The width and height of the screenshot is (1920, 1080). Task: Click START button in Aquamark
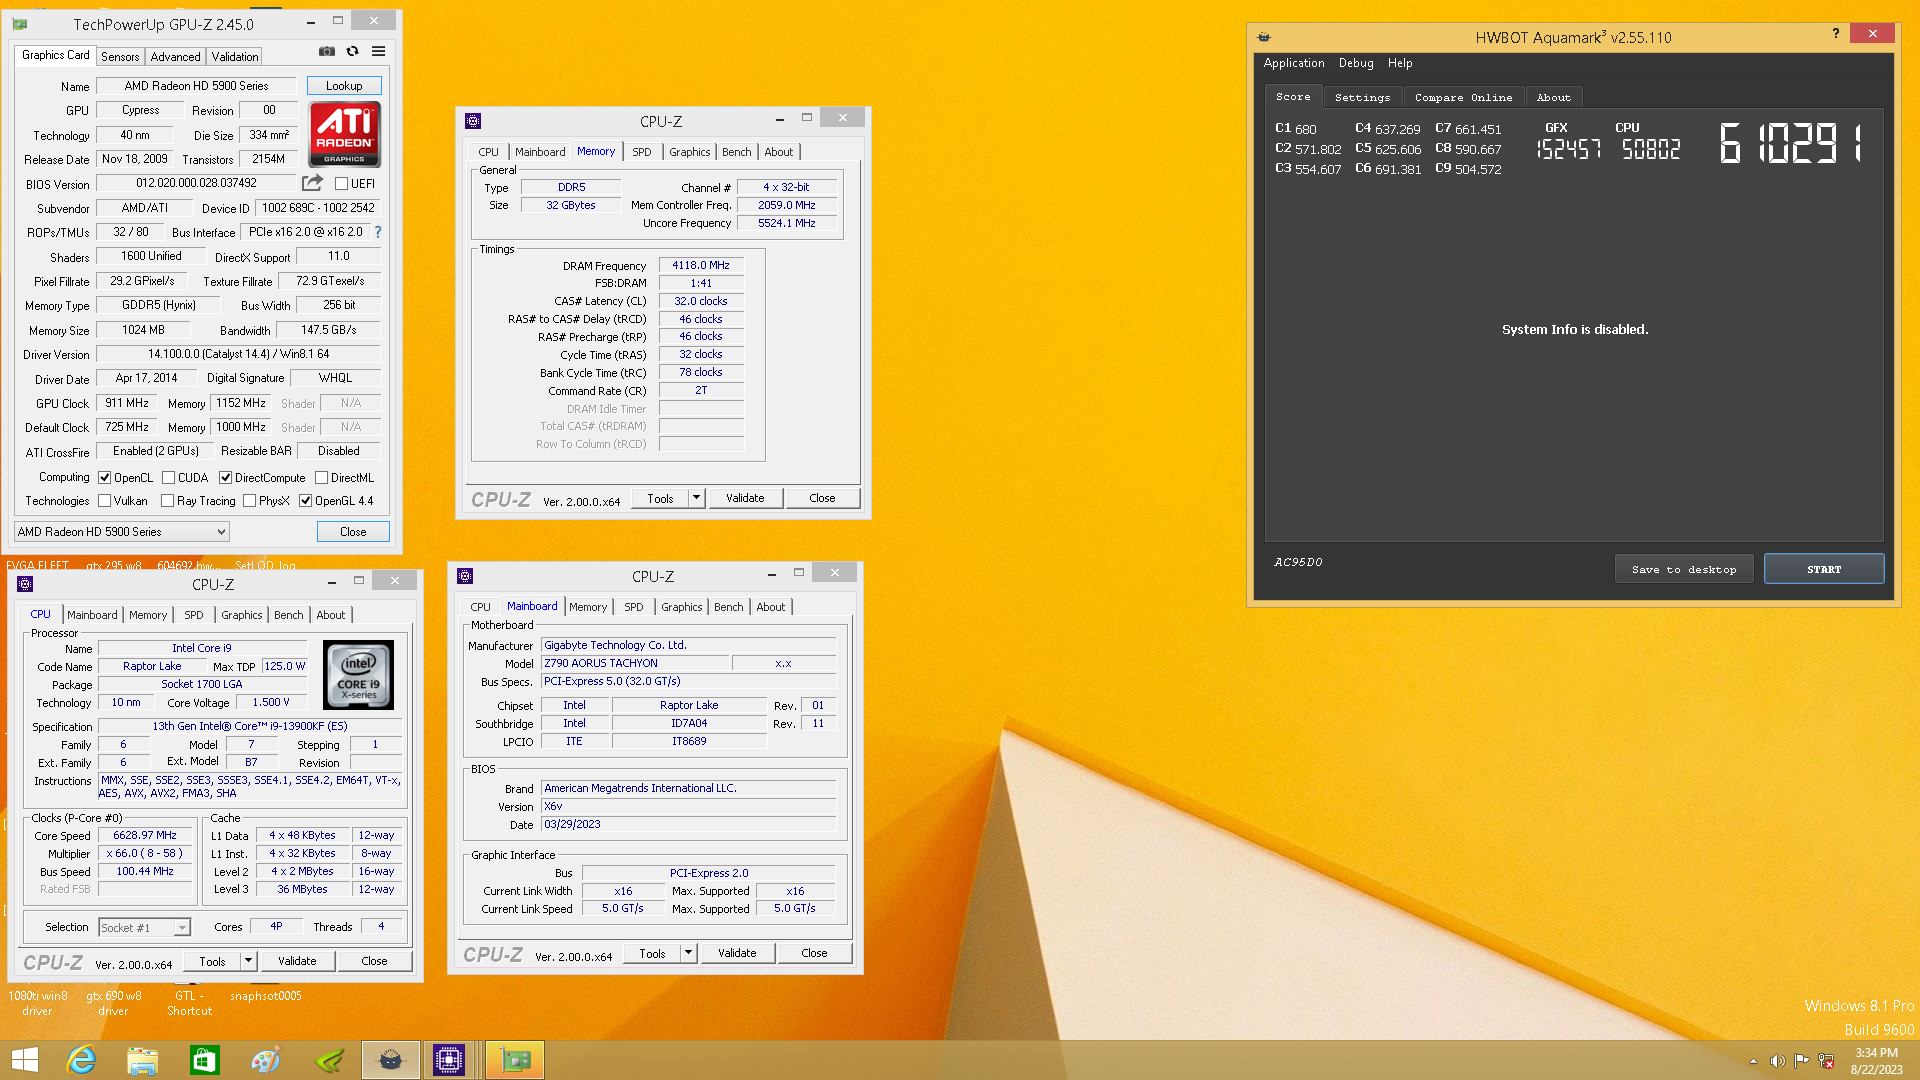1824,569
